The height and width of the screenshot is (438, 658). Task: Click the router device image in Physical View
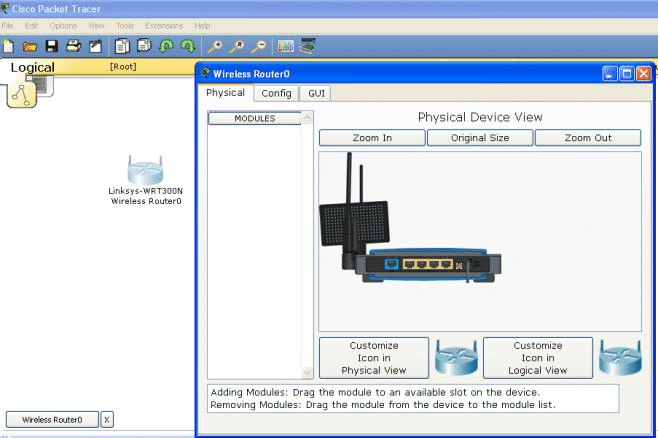coord(410,218)
